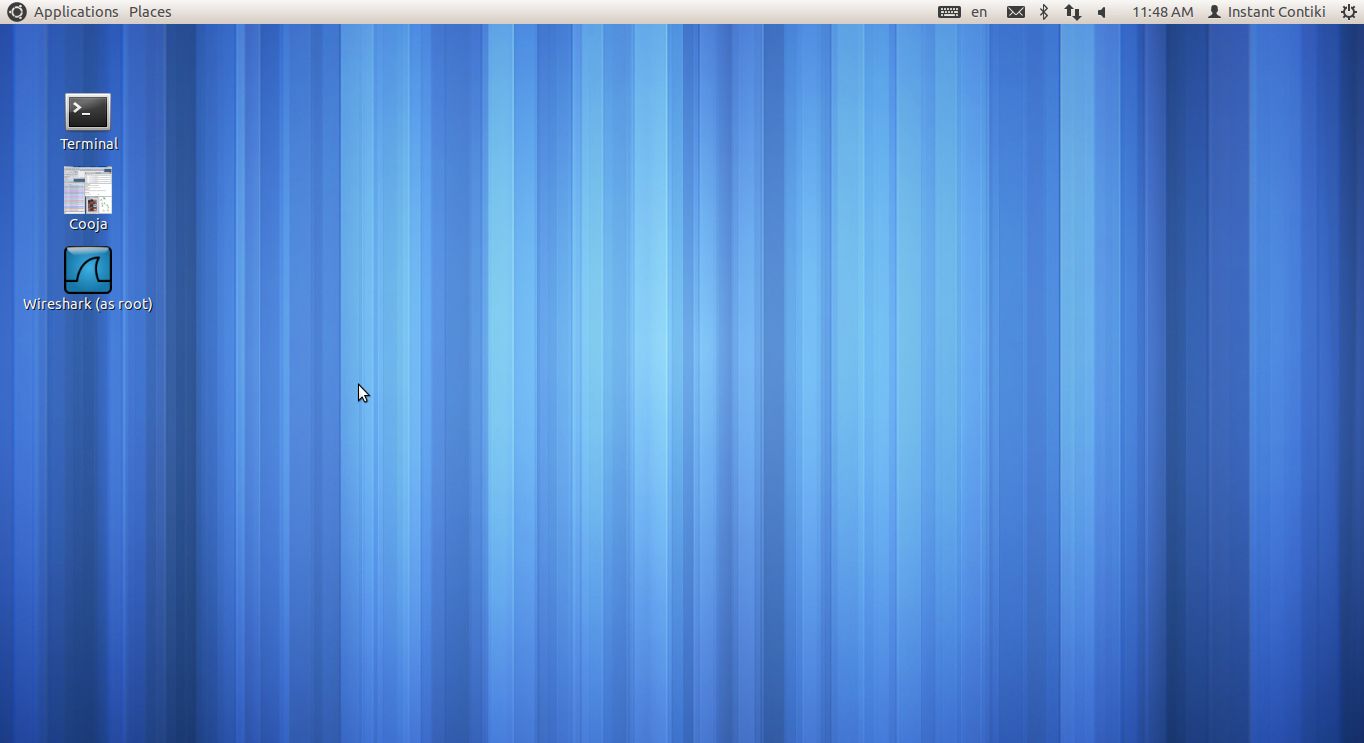The width and height of the screenshot is (1364, 743).
Task: Expand the 'en' input language selector
Action: [x=979, y=12]
